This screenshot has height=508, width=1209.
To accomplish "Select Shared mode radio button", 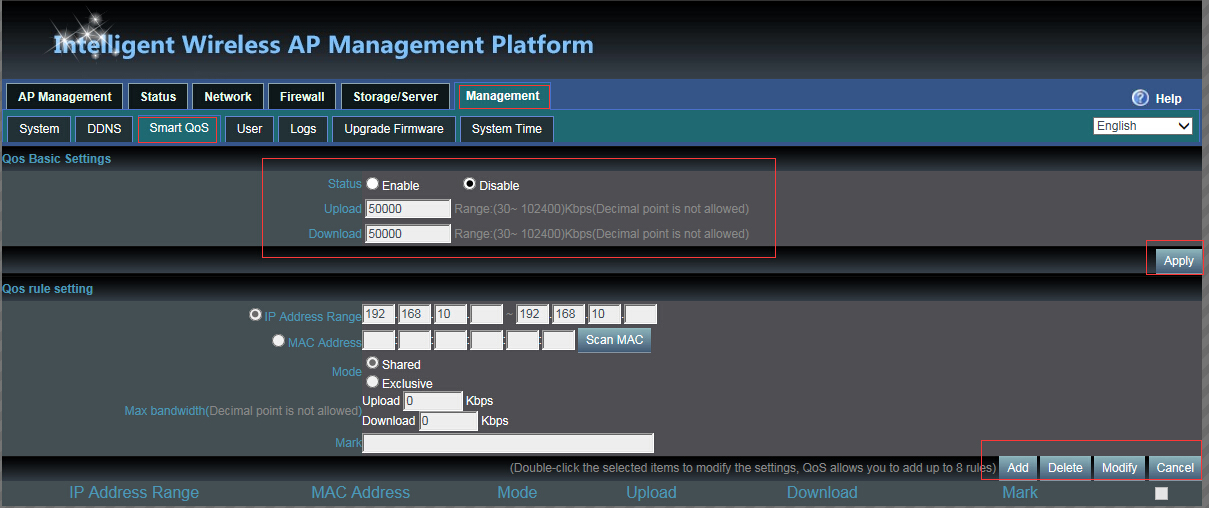I will point(373,363).
